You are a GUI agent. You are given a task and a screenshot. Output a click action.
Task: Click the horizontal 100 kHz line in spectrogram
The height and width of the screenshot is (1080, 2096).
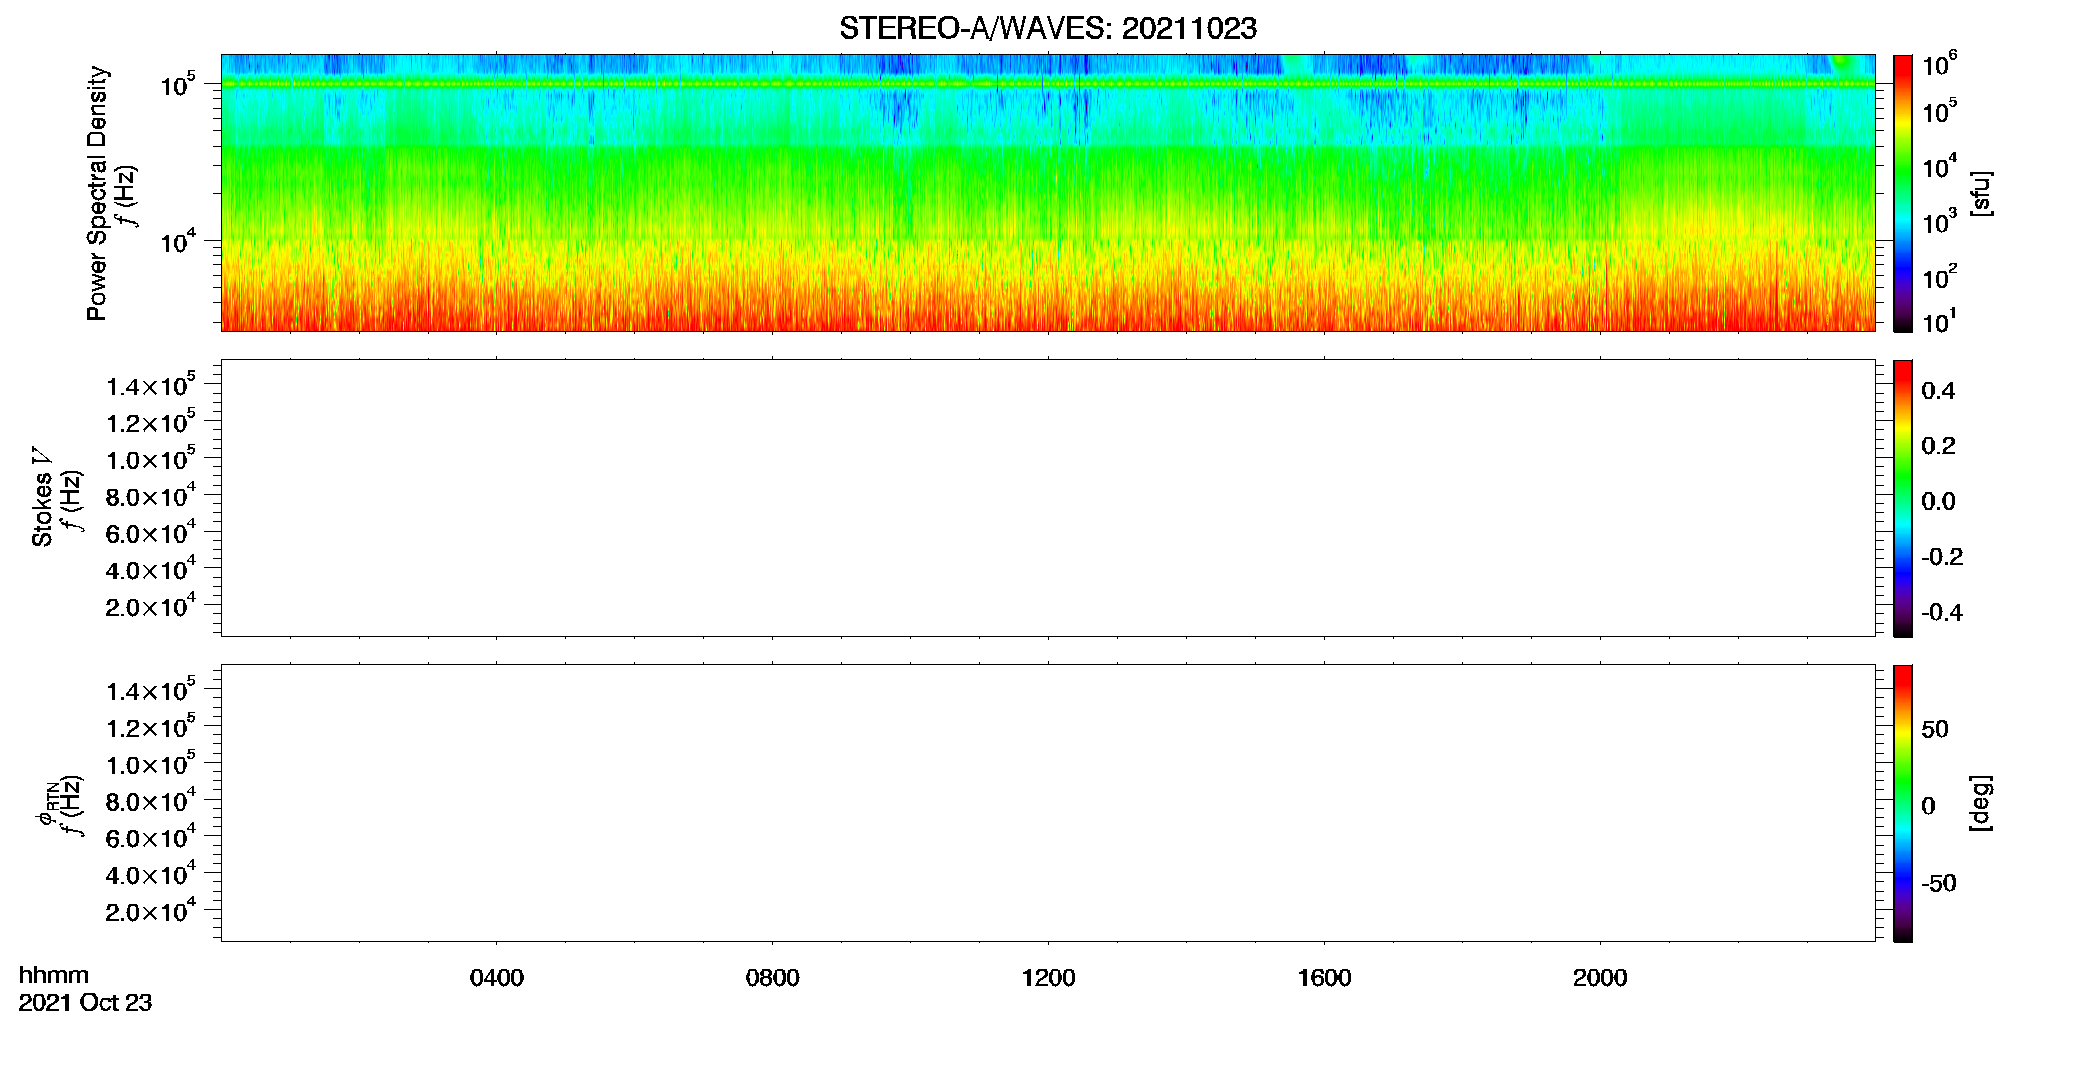pos(1048,84)
